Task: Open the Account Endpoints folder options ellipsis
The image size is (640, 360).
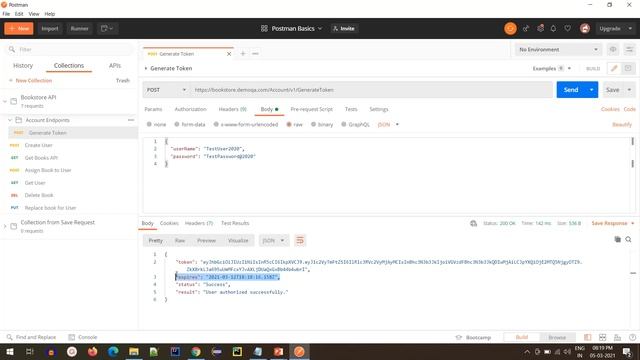Action: pos(131,120)
